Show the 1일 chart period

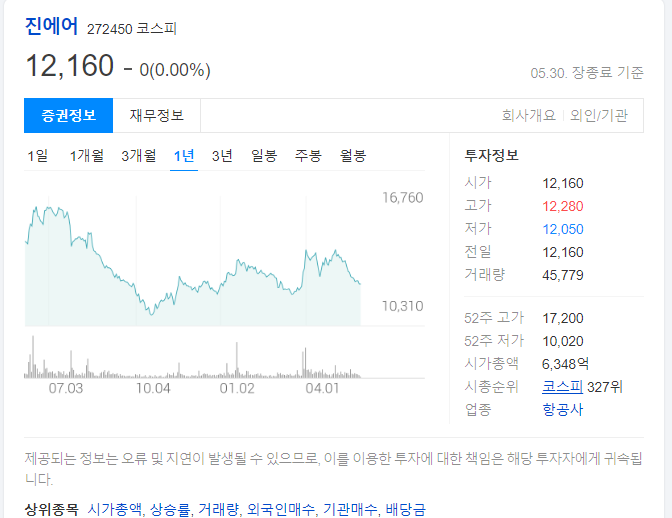click(x=38, y=156)
